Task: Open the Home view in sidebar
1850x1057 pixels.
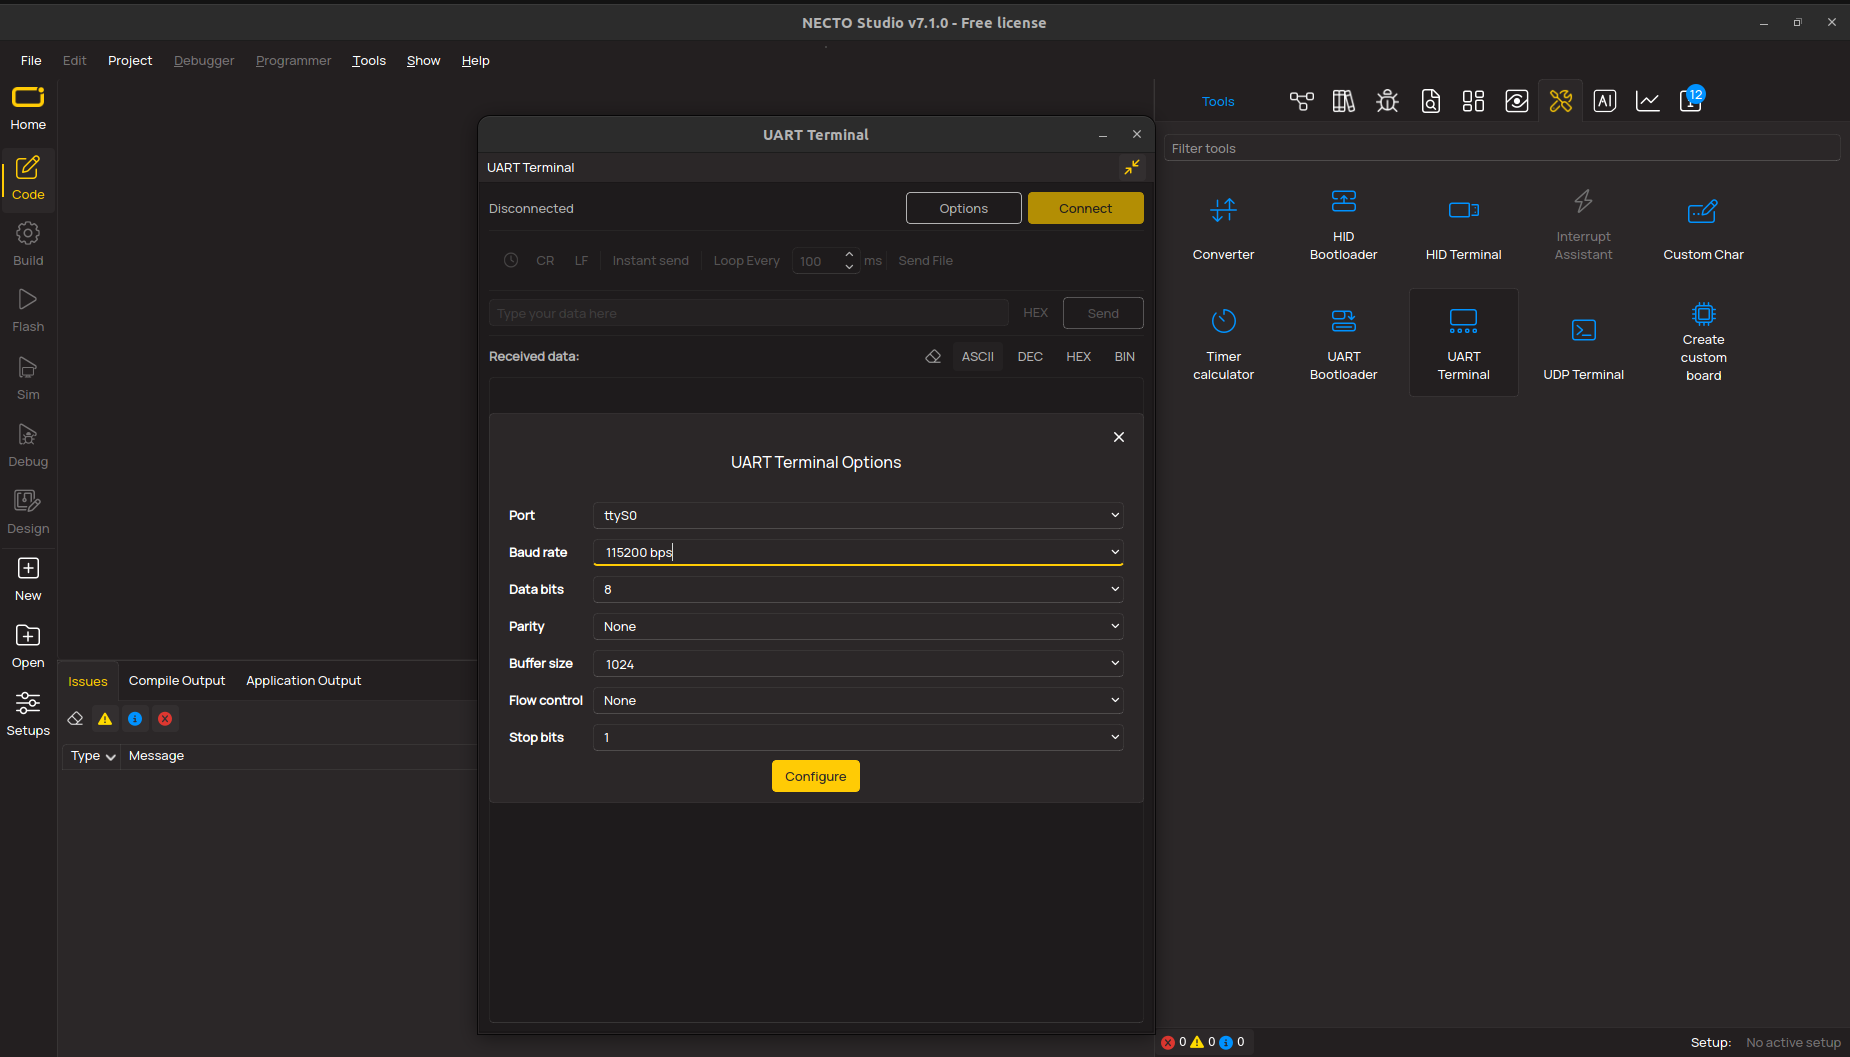Action: pos(28,109)
